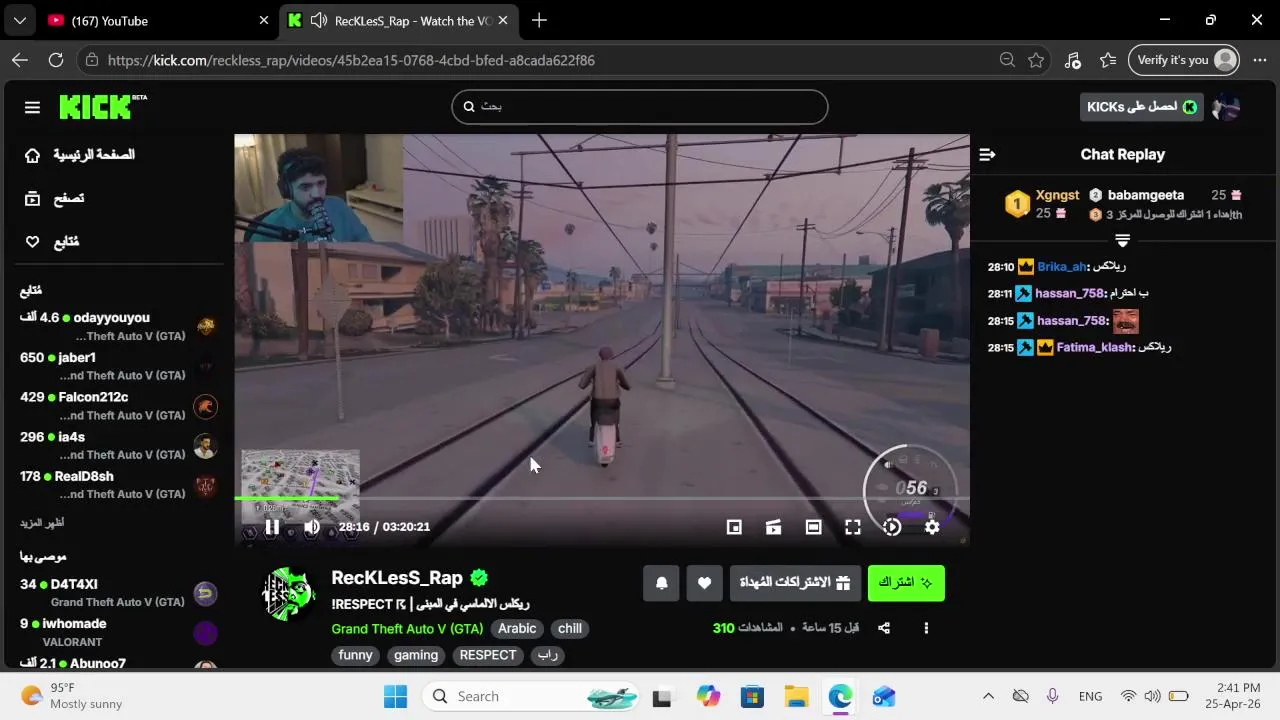Open odayyouyou followed channel
Screen dimensions: 1280x720
point(118,326)
